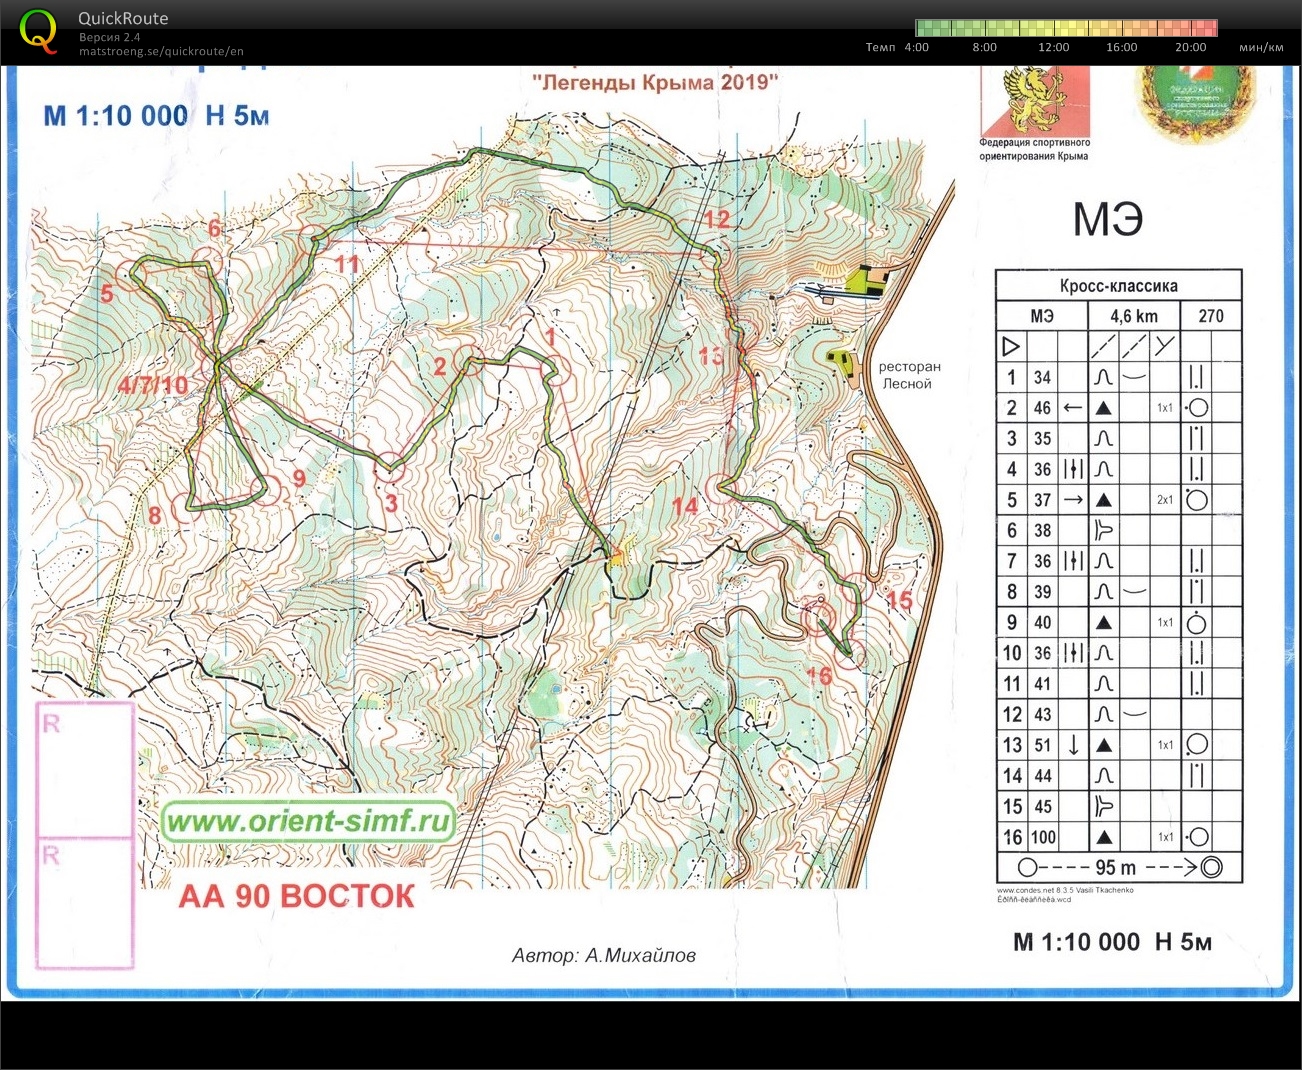1302x1070 pixels.
Task: Click the Crimea orienteering federation griffin logo
Action: tap(1034, 101)
